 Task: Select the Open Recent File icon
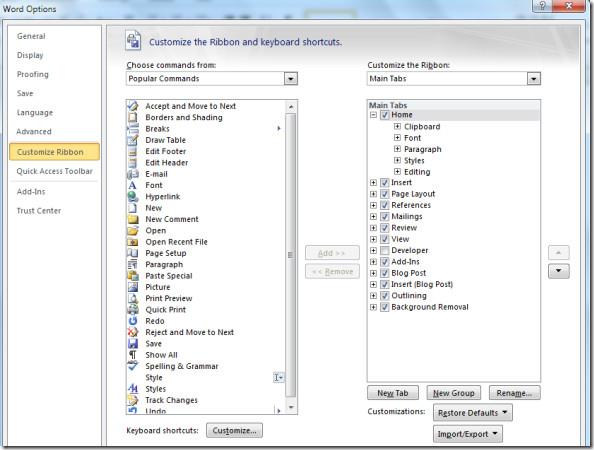coord(133,242)
